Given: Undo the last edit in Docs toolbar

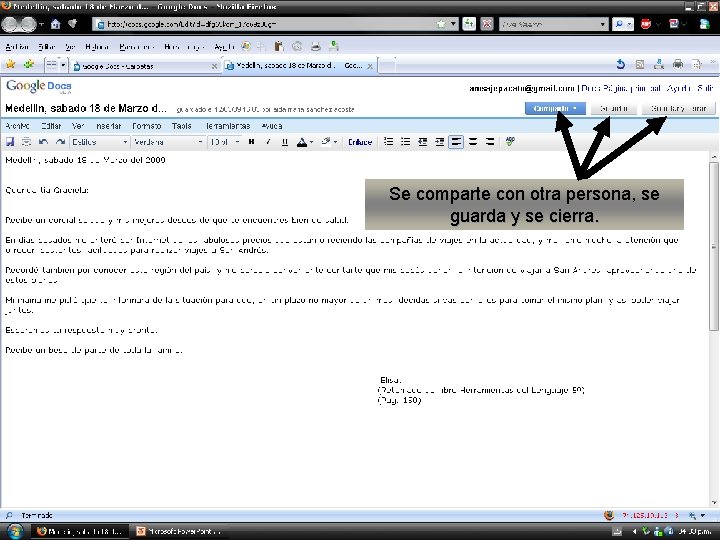Looking at the screenshot, I should tap(43, 142).
